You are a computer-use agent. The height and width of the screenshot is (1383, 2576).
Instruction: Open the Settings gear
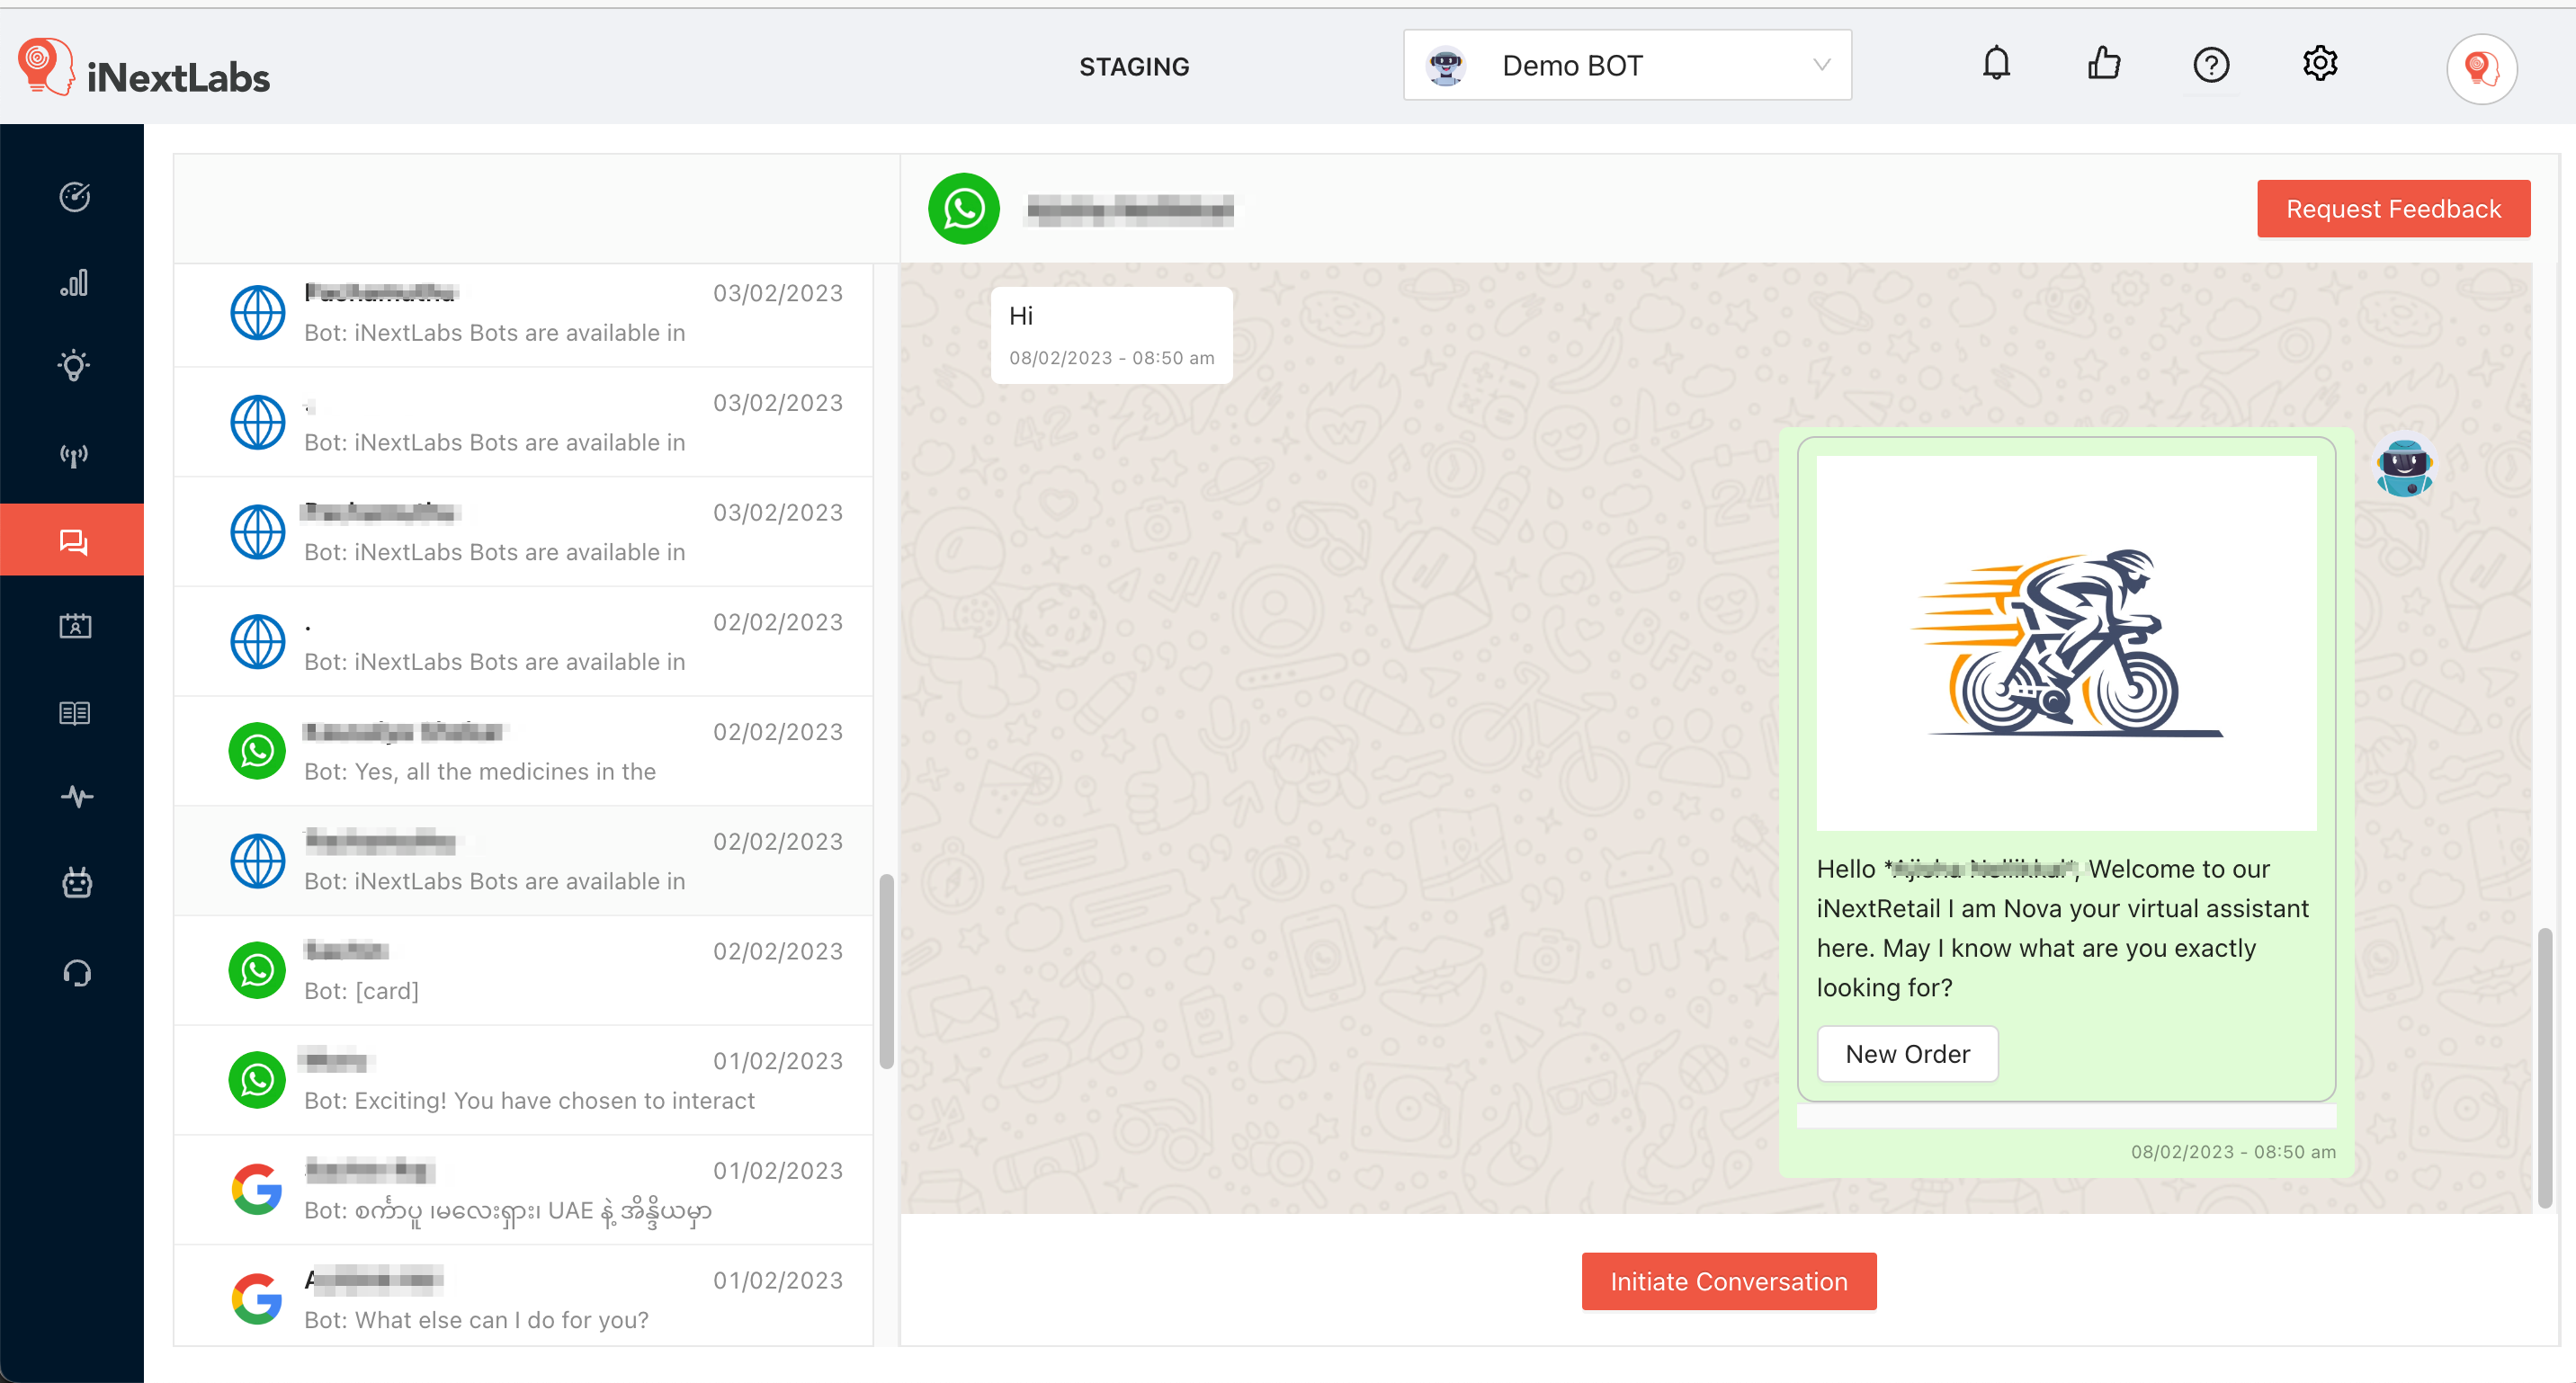pyautogui.click(x=2320, y=63)
